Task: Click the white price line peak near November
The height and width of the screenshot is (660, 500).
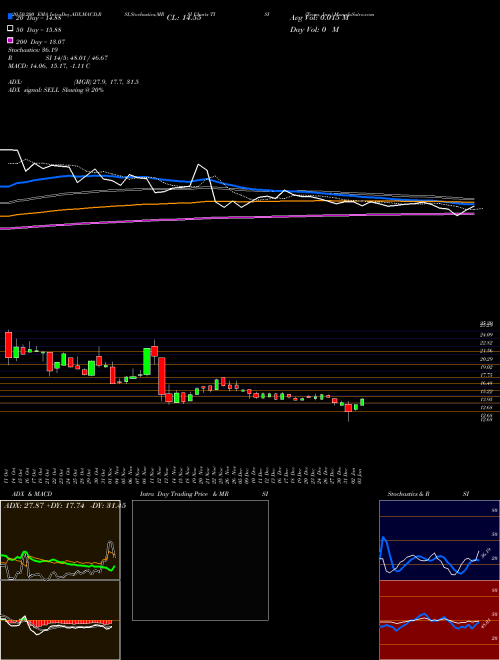Action: click(x=199, y=165)
